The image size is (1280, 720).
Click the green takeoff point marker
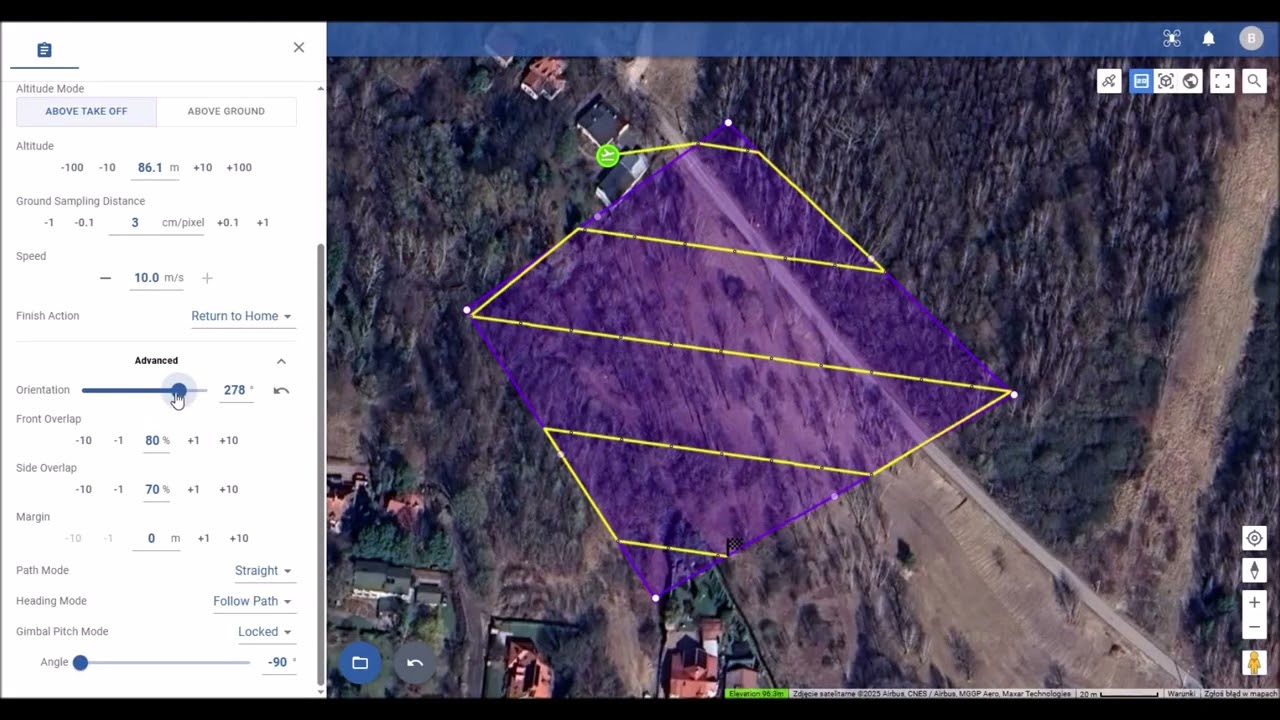click(x=607, y=155)
